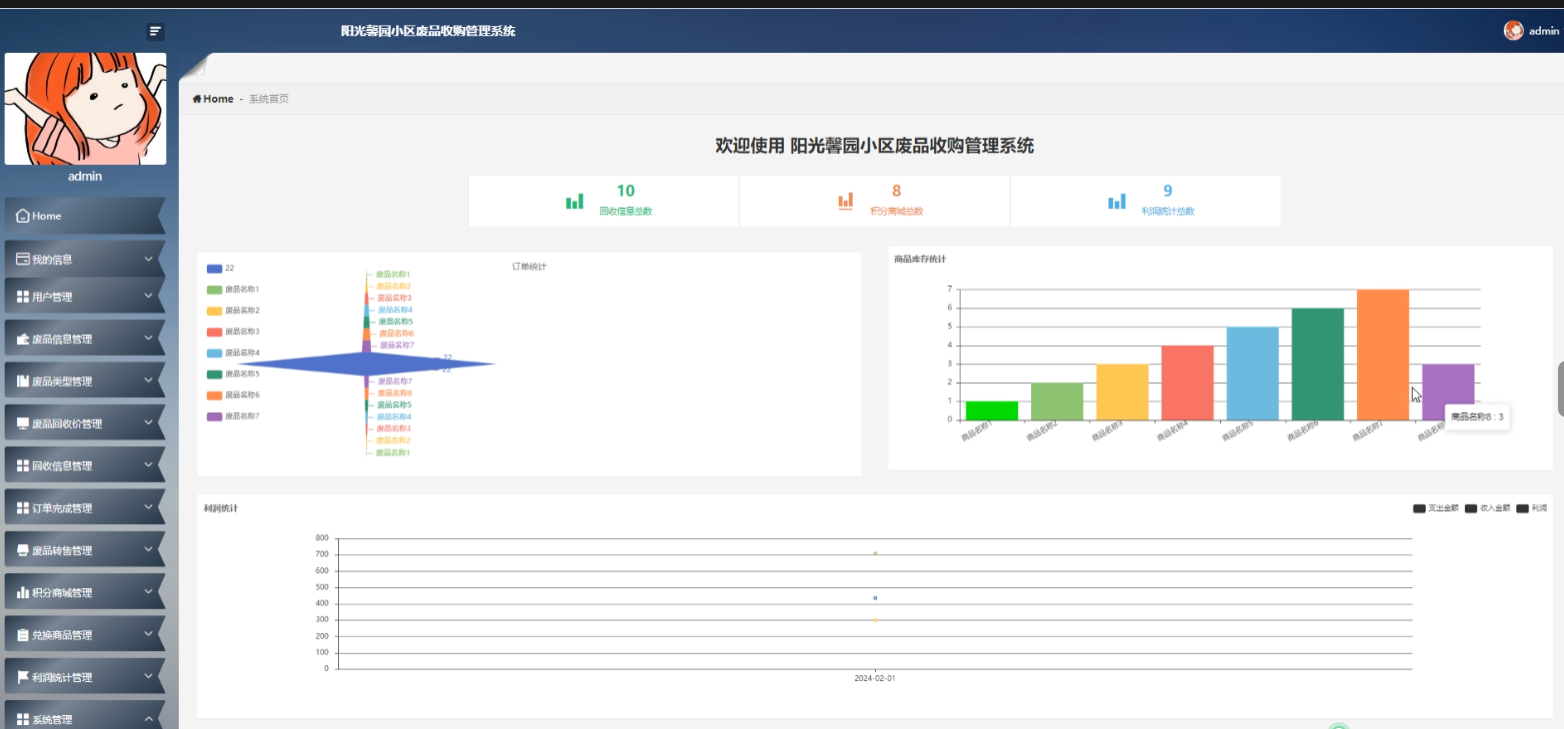
Task: Click the orange bar for 商品名称7
Action: click(1383, 355)
